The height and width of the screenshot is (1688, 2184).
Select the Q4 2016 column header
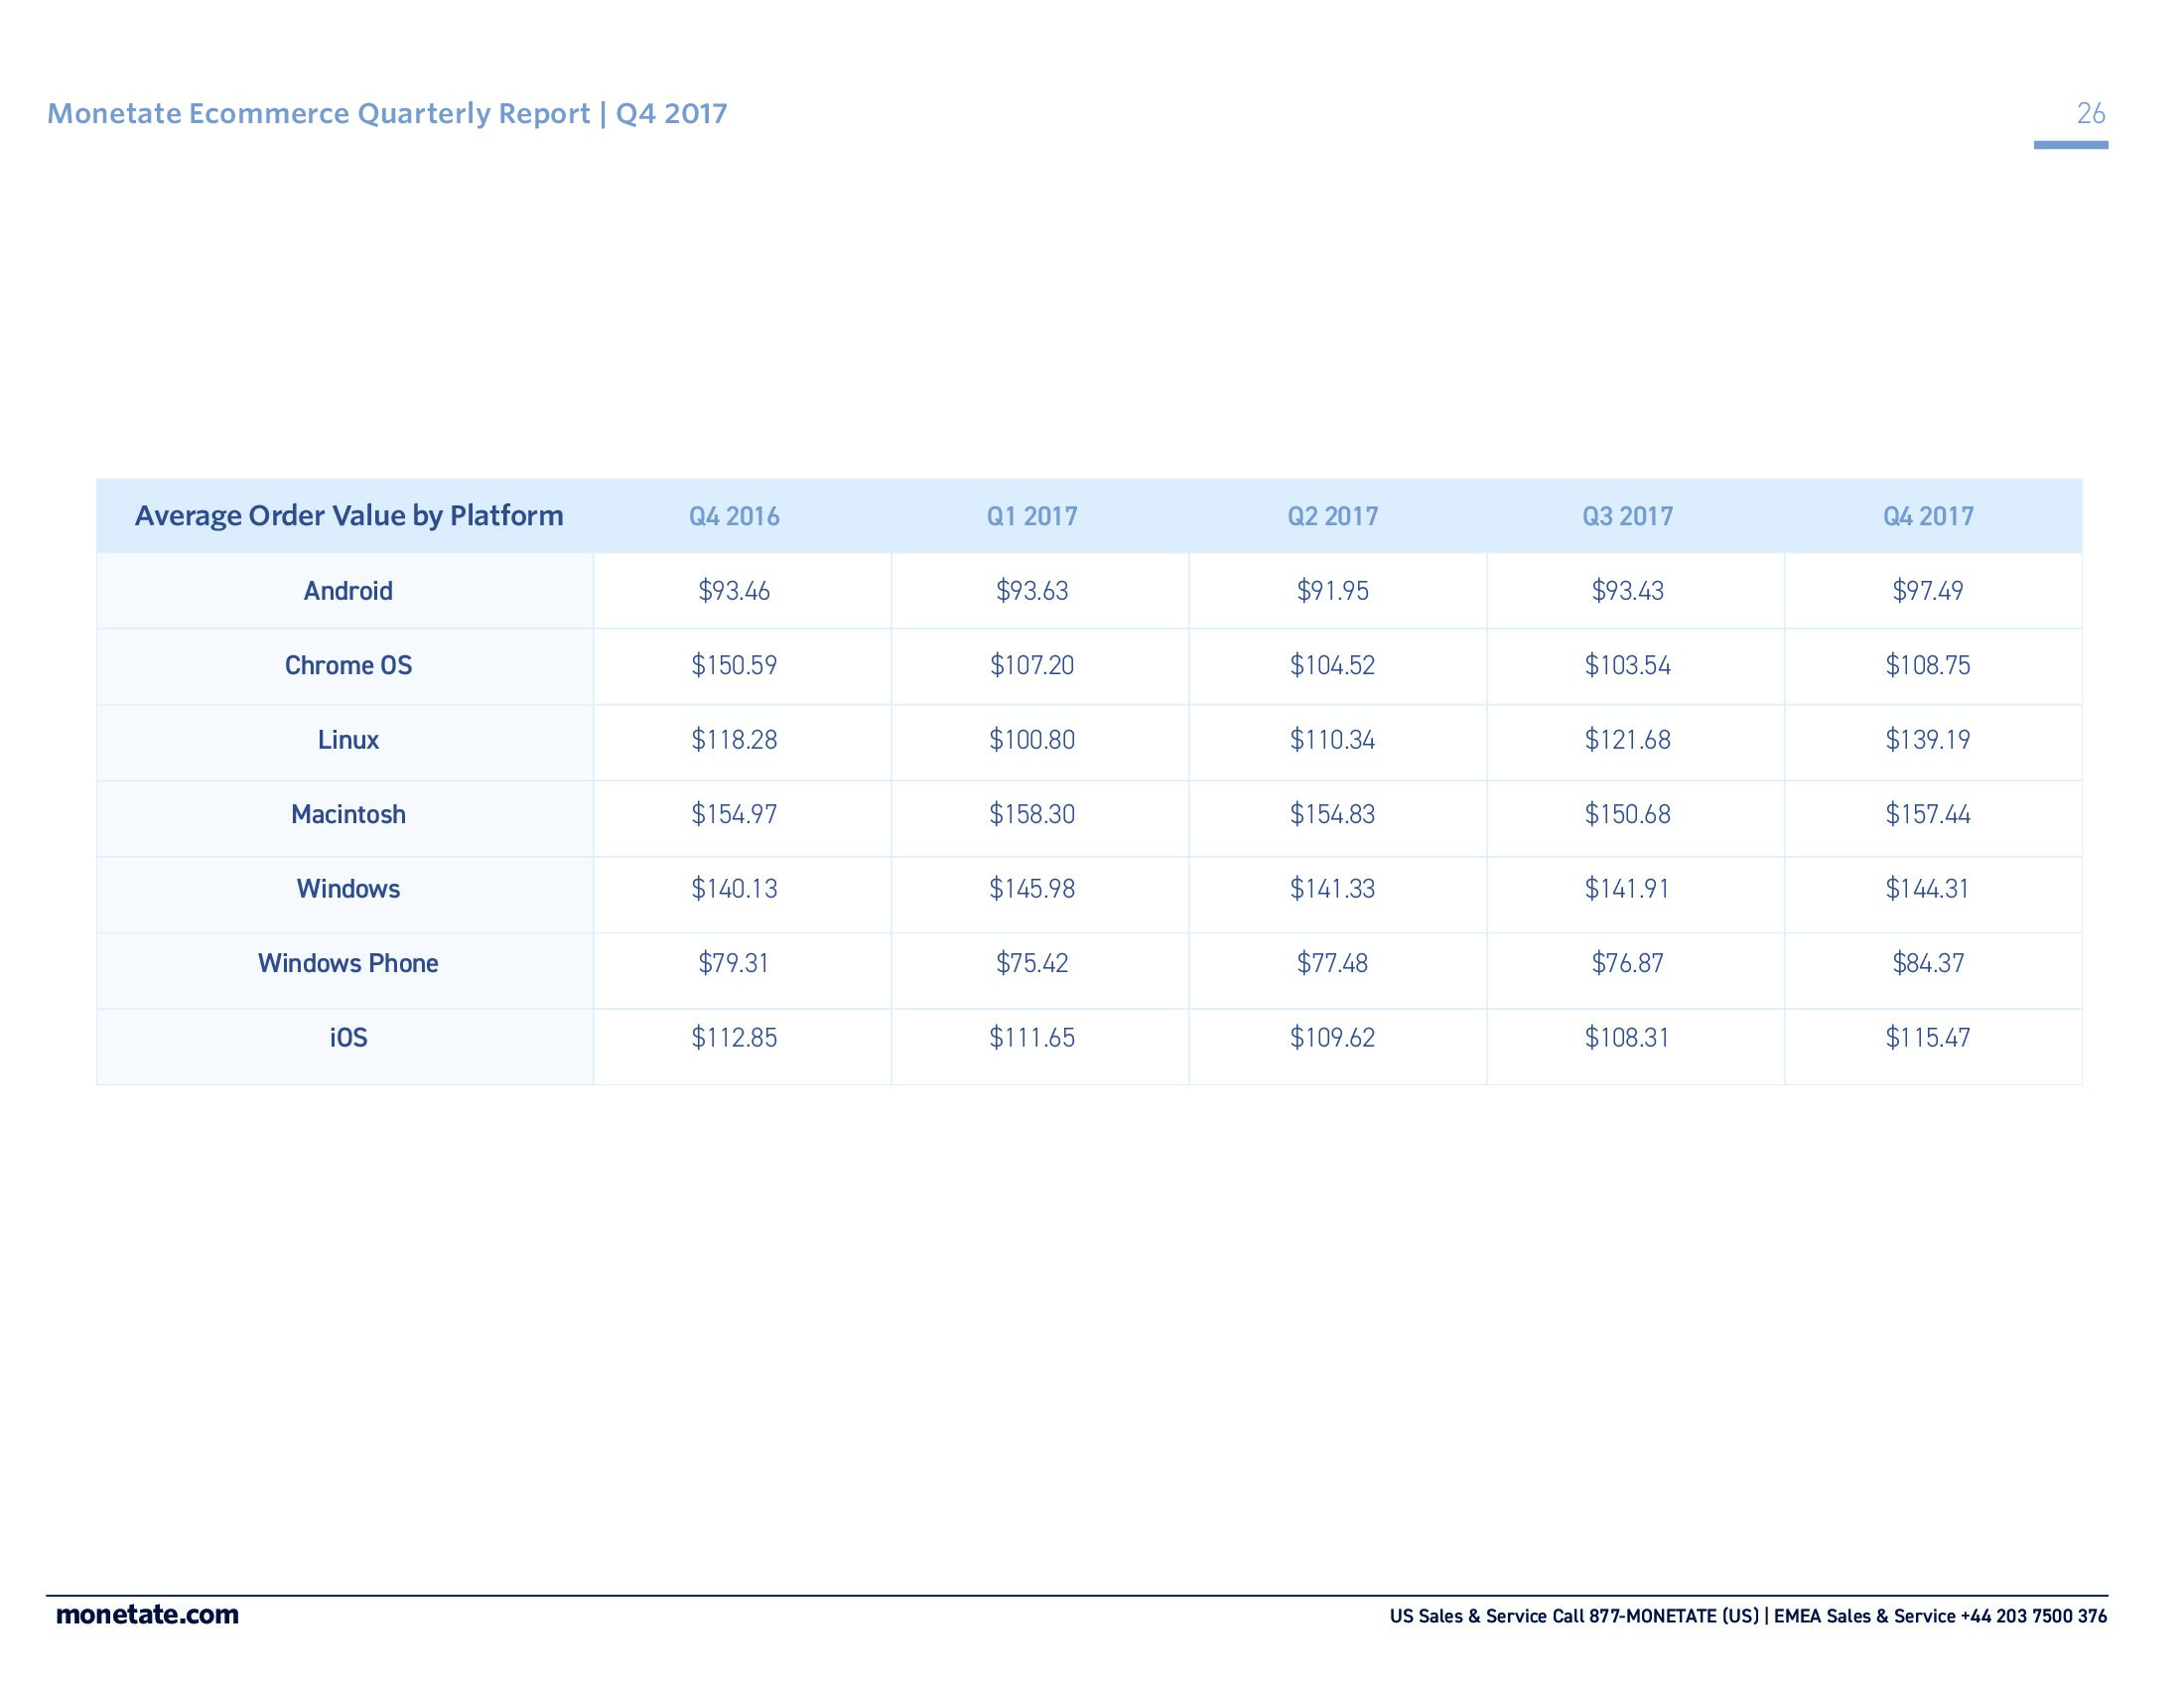click(x=734, y=516)
